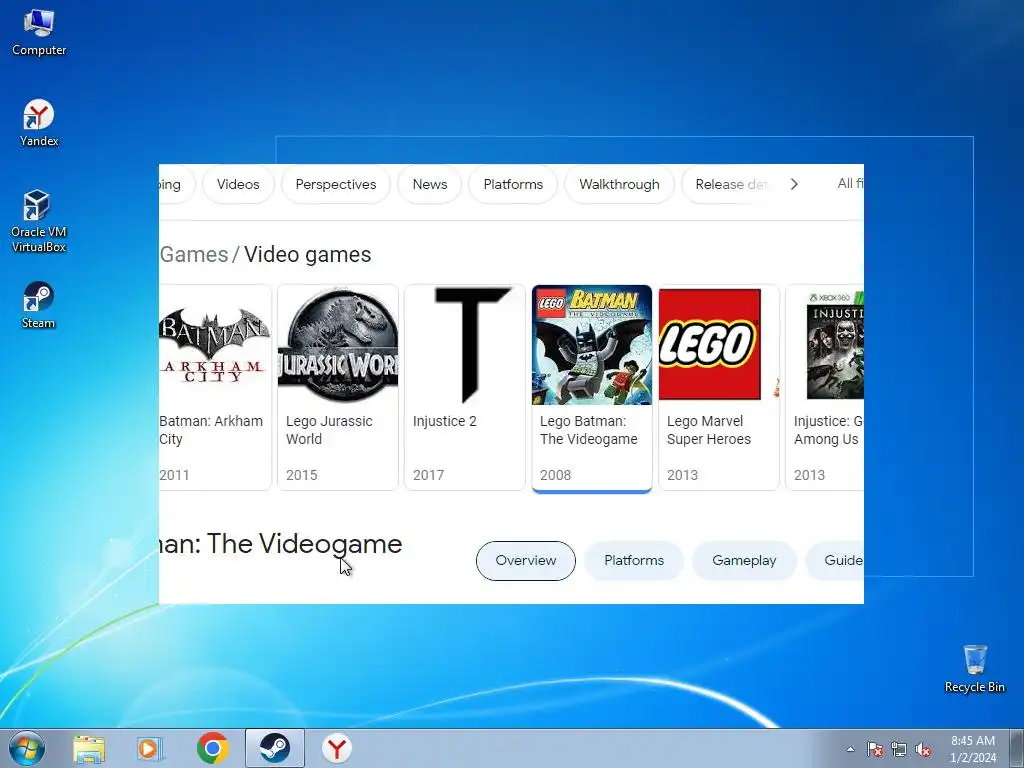Open the Windows Start menu
1024x768 pixels.
point(27,748)
